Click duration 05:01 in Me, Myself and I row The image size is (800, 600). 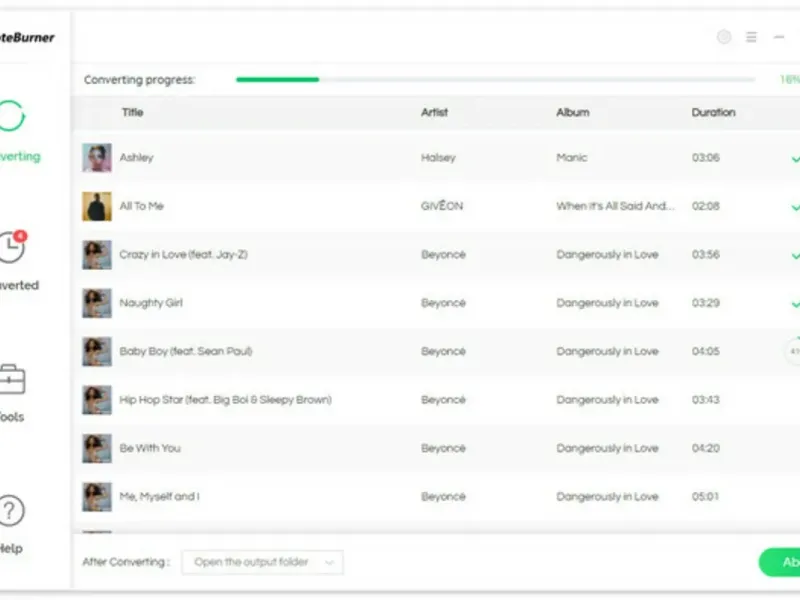click(706, 497)
